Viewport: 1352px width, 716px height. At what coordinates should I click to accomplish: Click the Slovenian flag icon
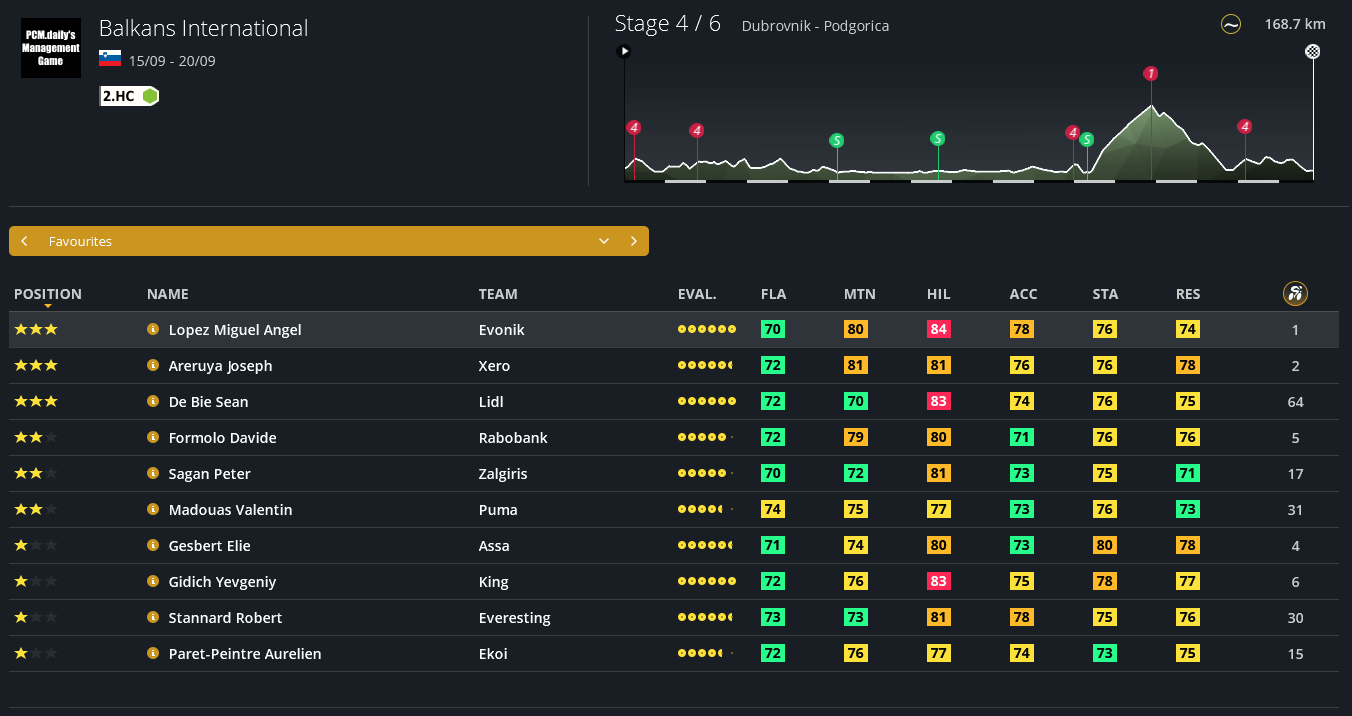click(x=110, y=59)
